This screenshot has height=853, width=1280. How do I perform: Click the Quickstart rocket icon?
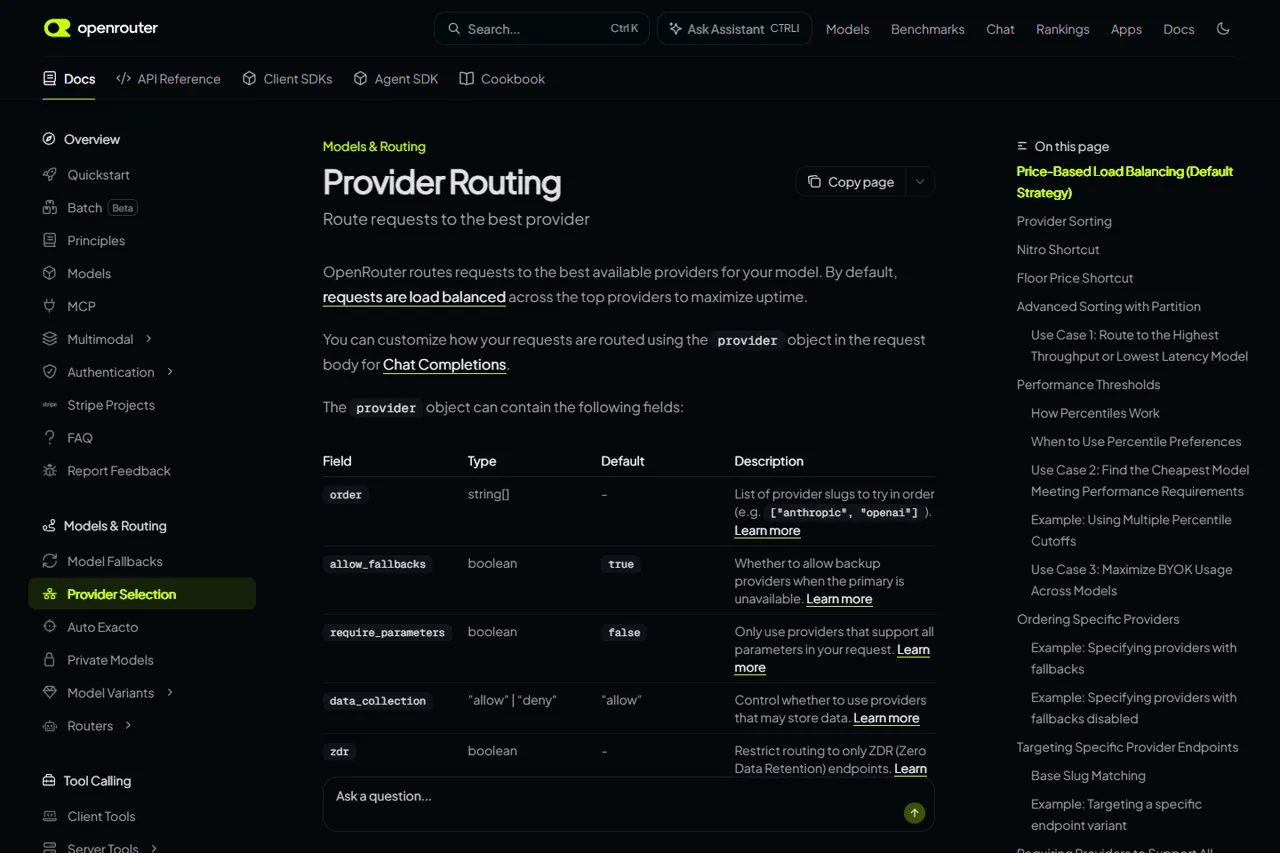50,175
